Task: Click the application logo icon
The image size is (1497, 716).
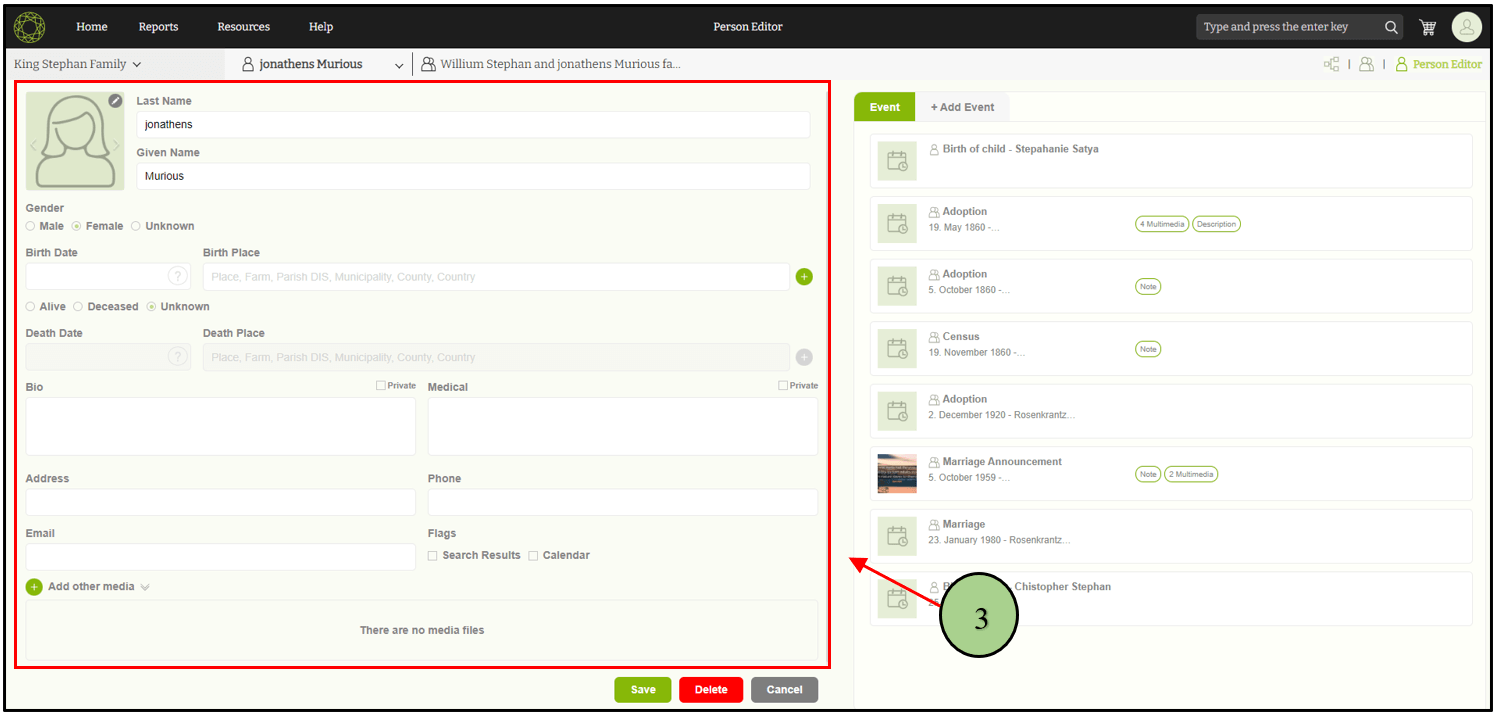Action: pyautogui.click(x=29, y=27)
